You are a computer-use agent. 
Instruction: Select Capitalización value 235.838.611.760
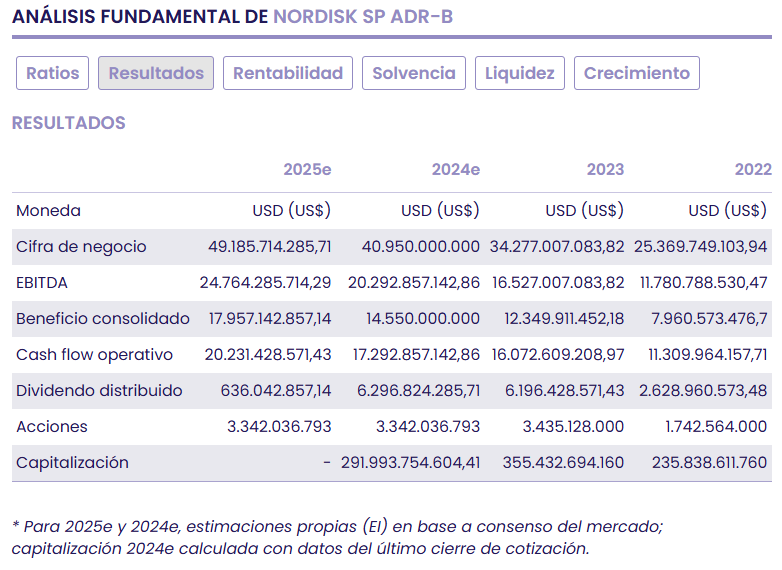pos(710,463)
